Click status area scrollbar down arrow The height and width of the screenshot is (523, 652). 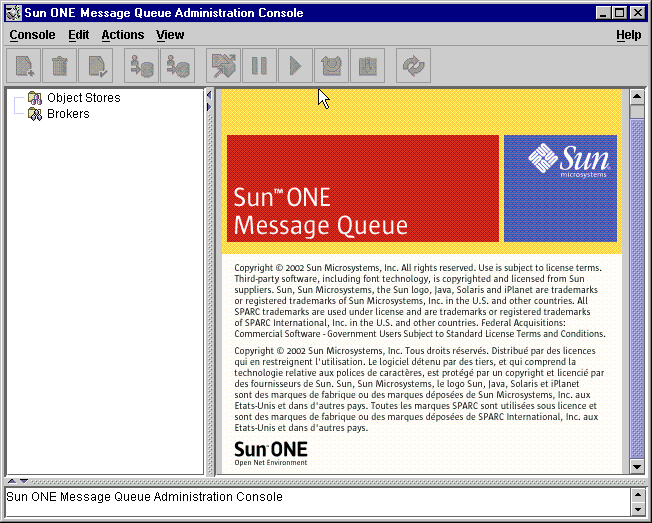pyautogui.click(x=637, y=509)
